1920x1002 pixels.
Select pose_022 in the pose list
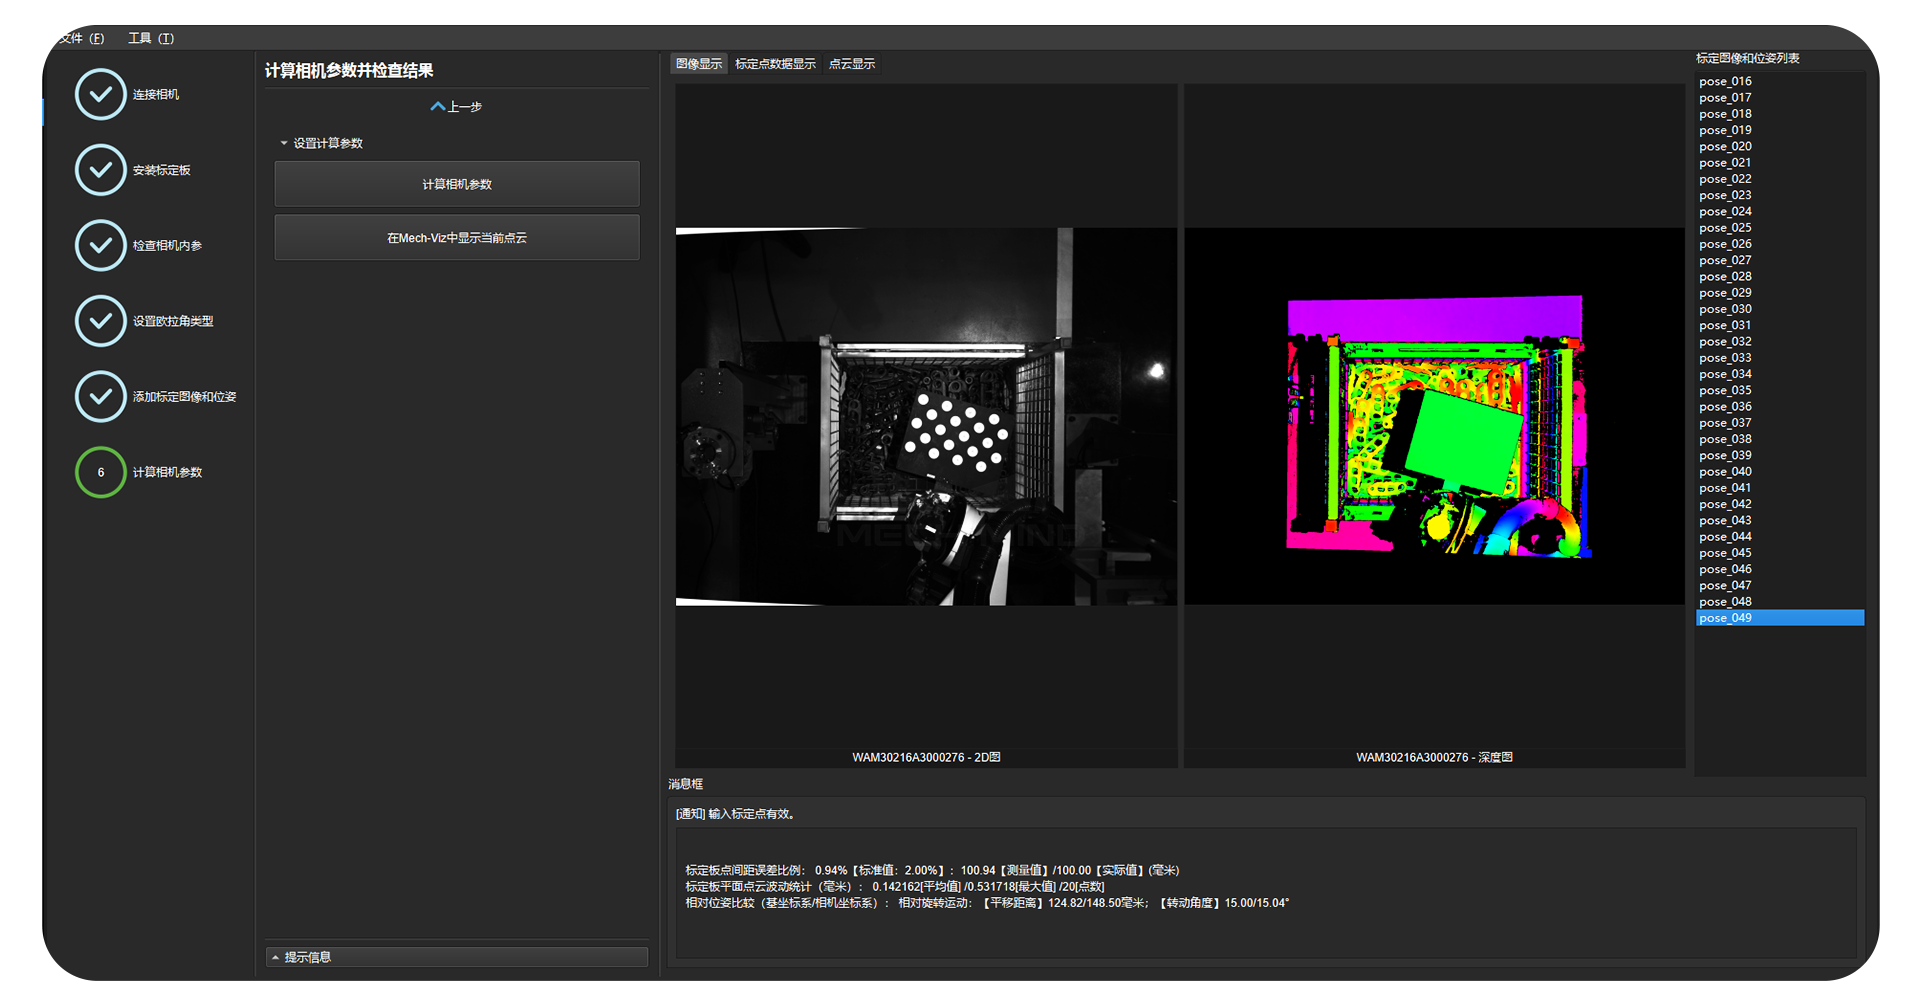pos(1780,179)
